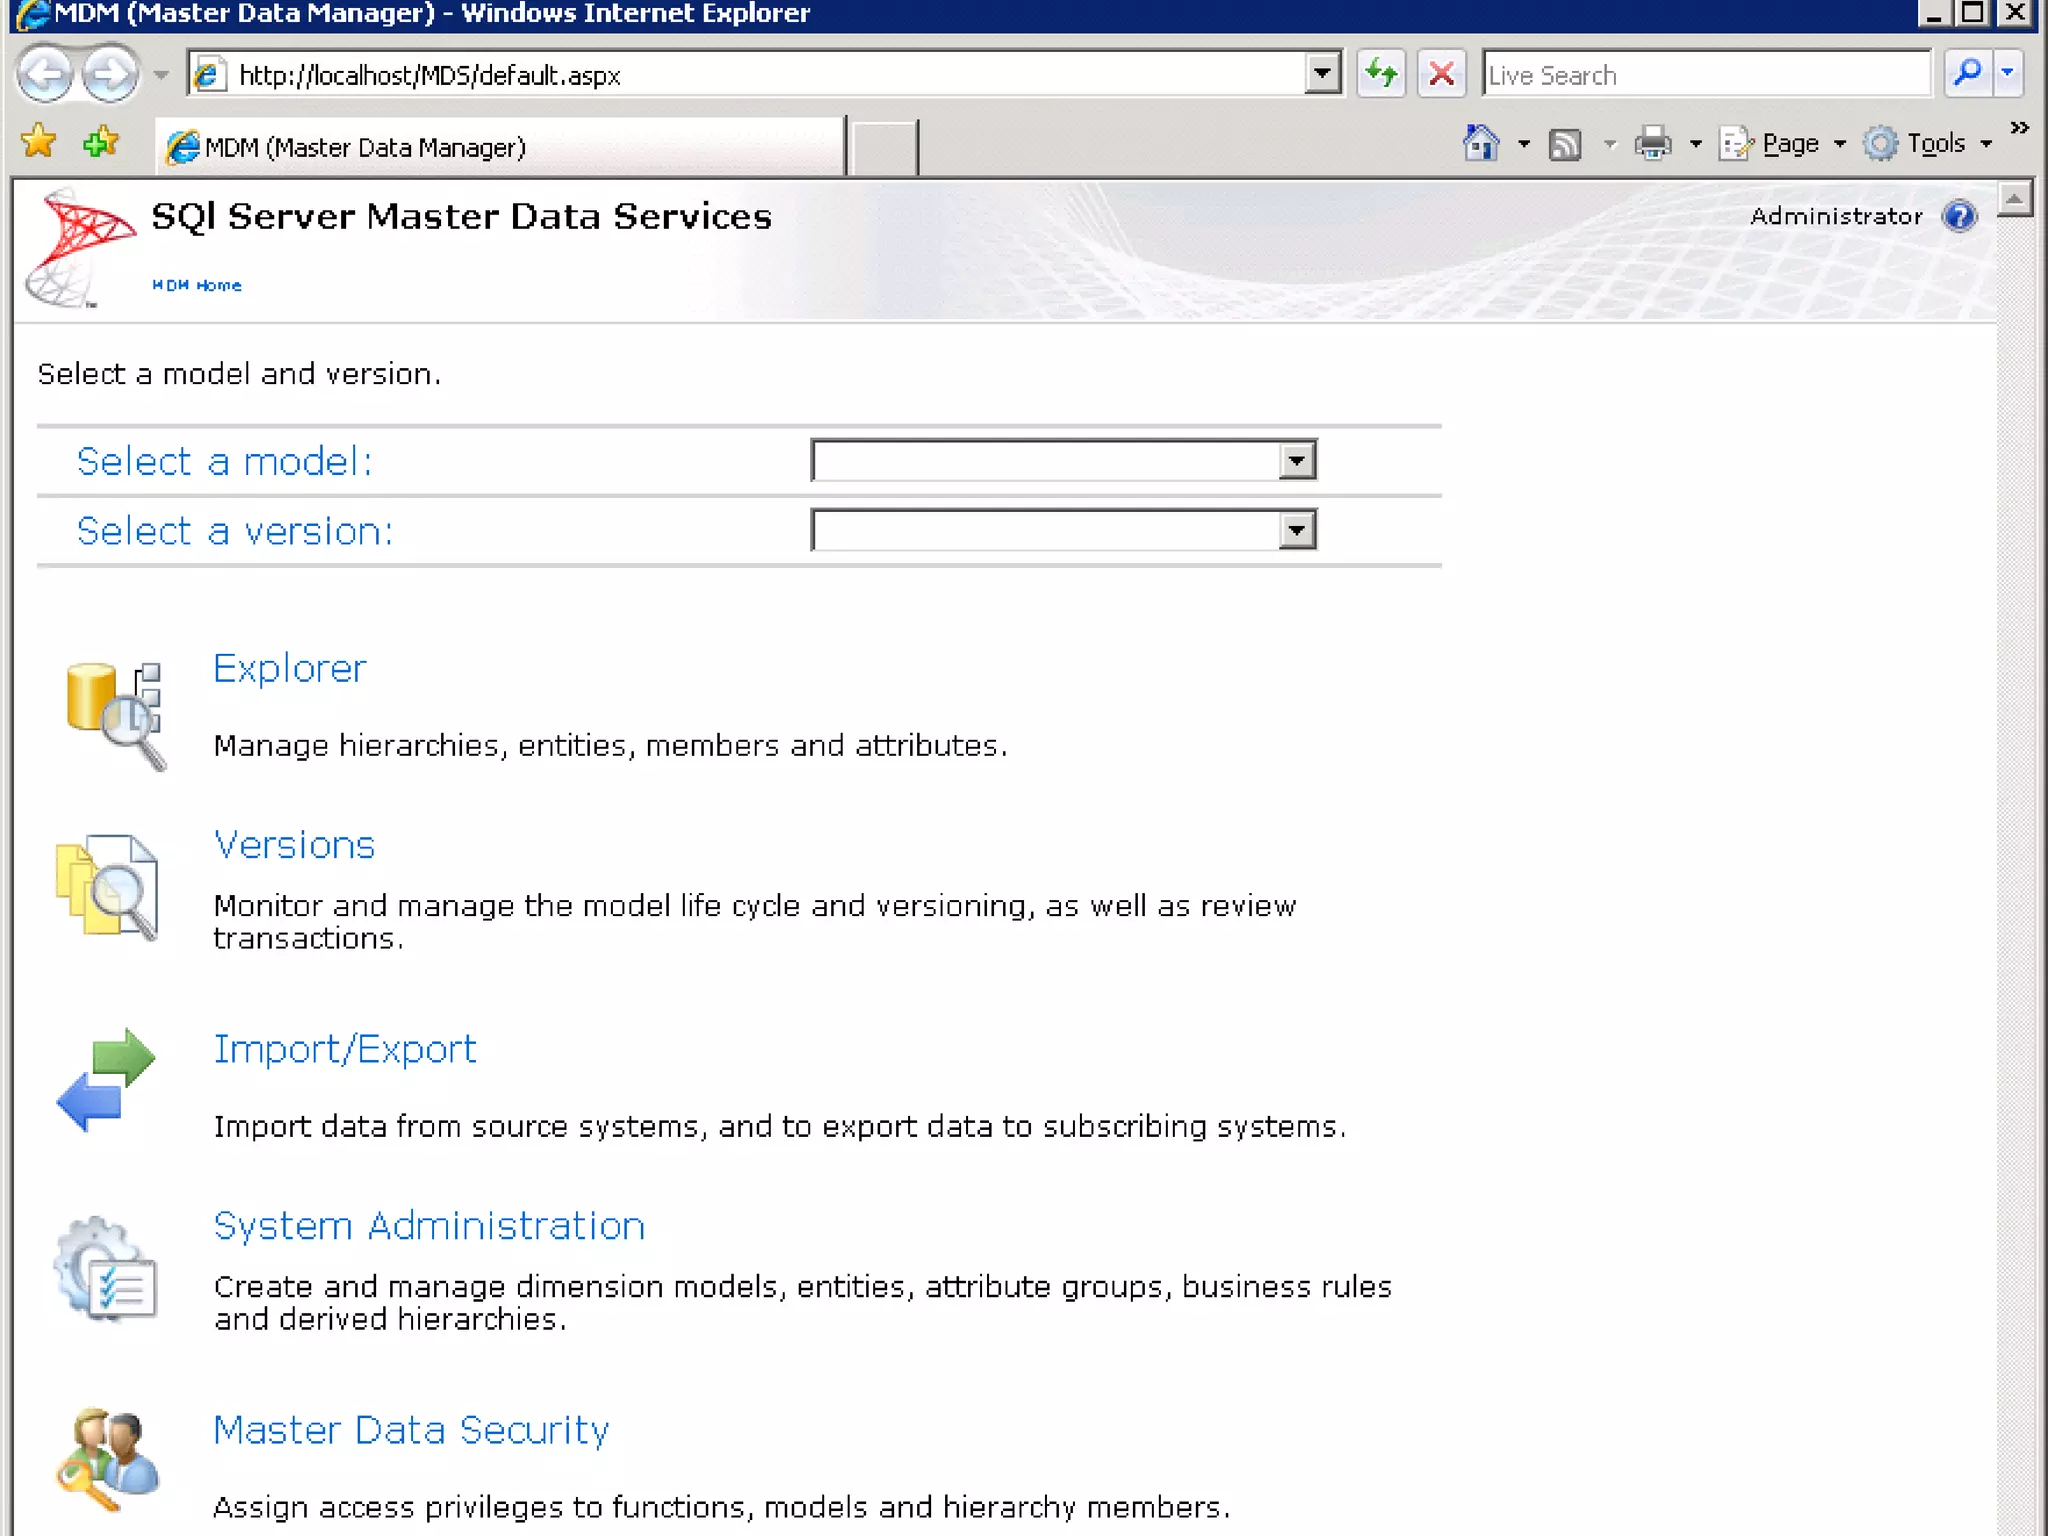Expand the Print options dropdown arrow
The image size is (2048, 1536).
[x=1696, y=144]
